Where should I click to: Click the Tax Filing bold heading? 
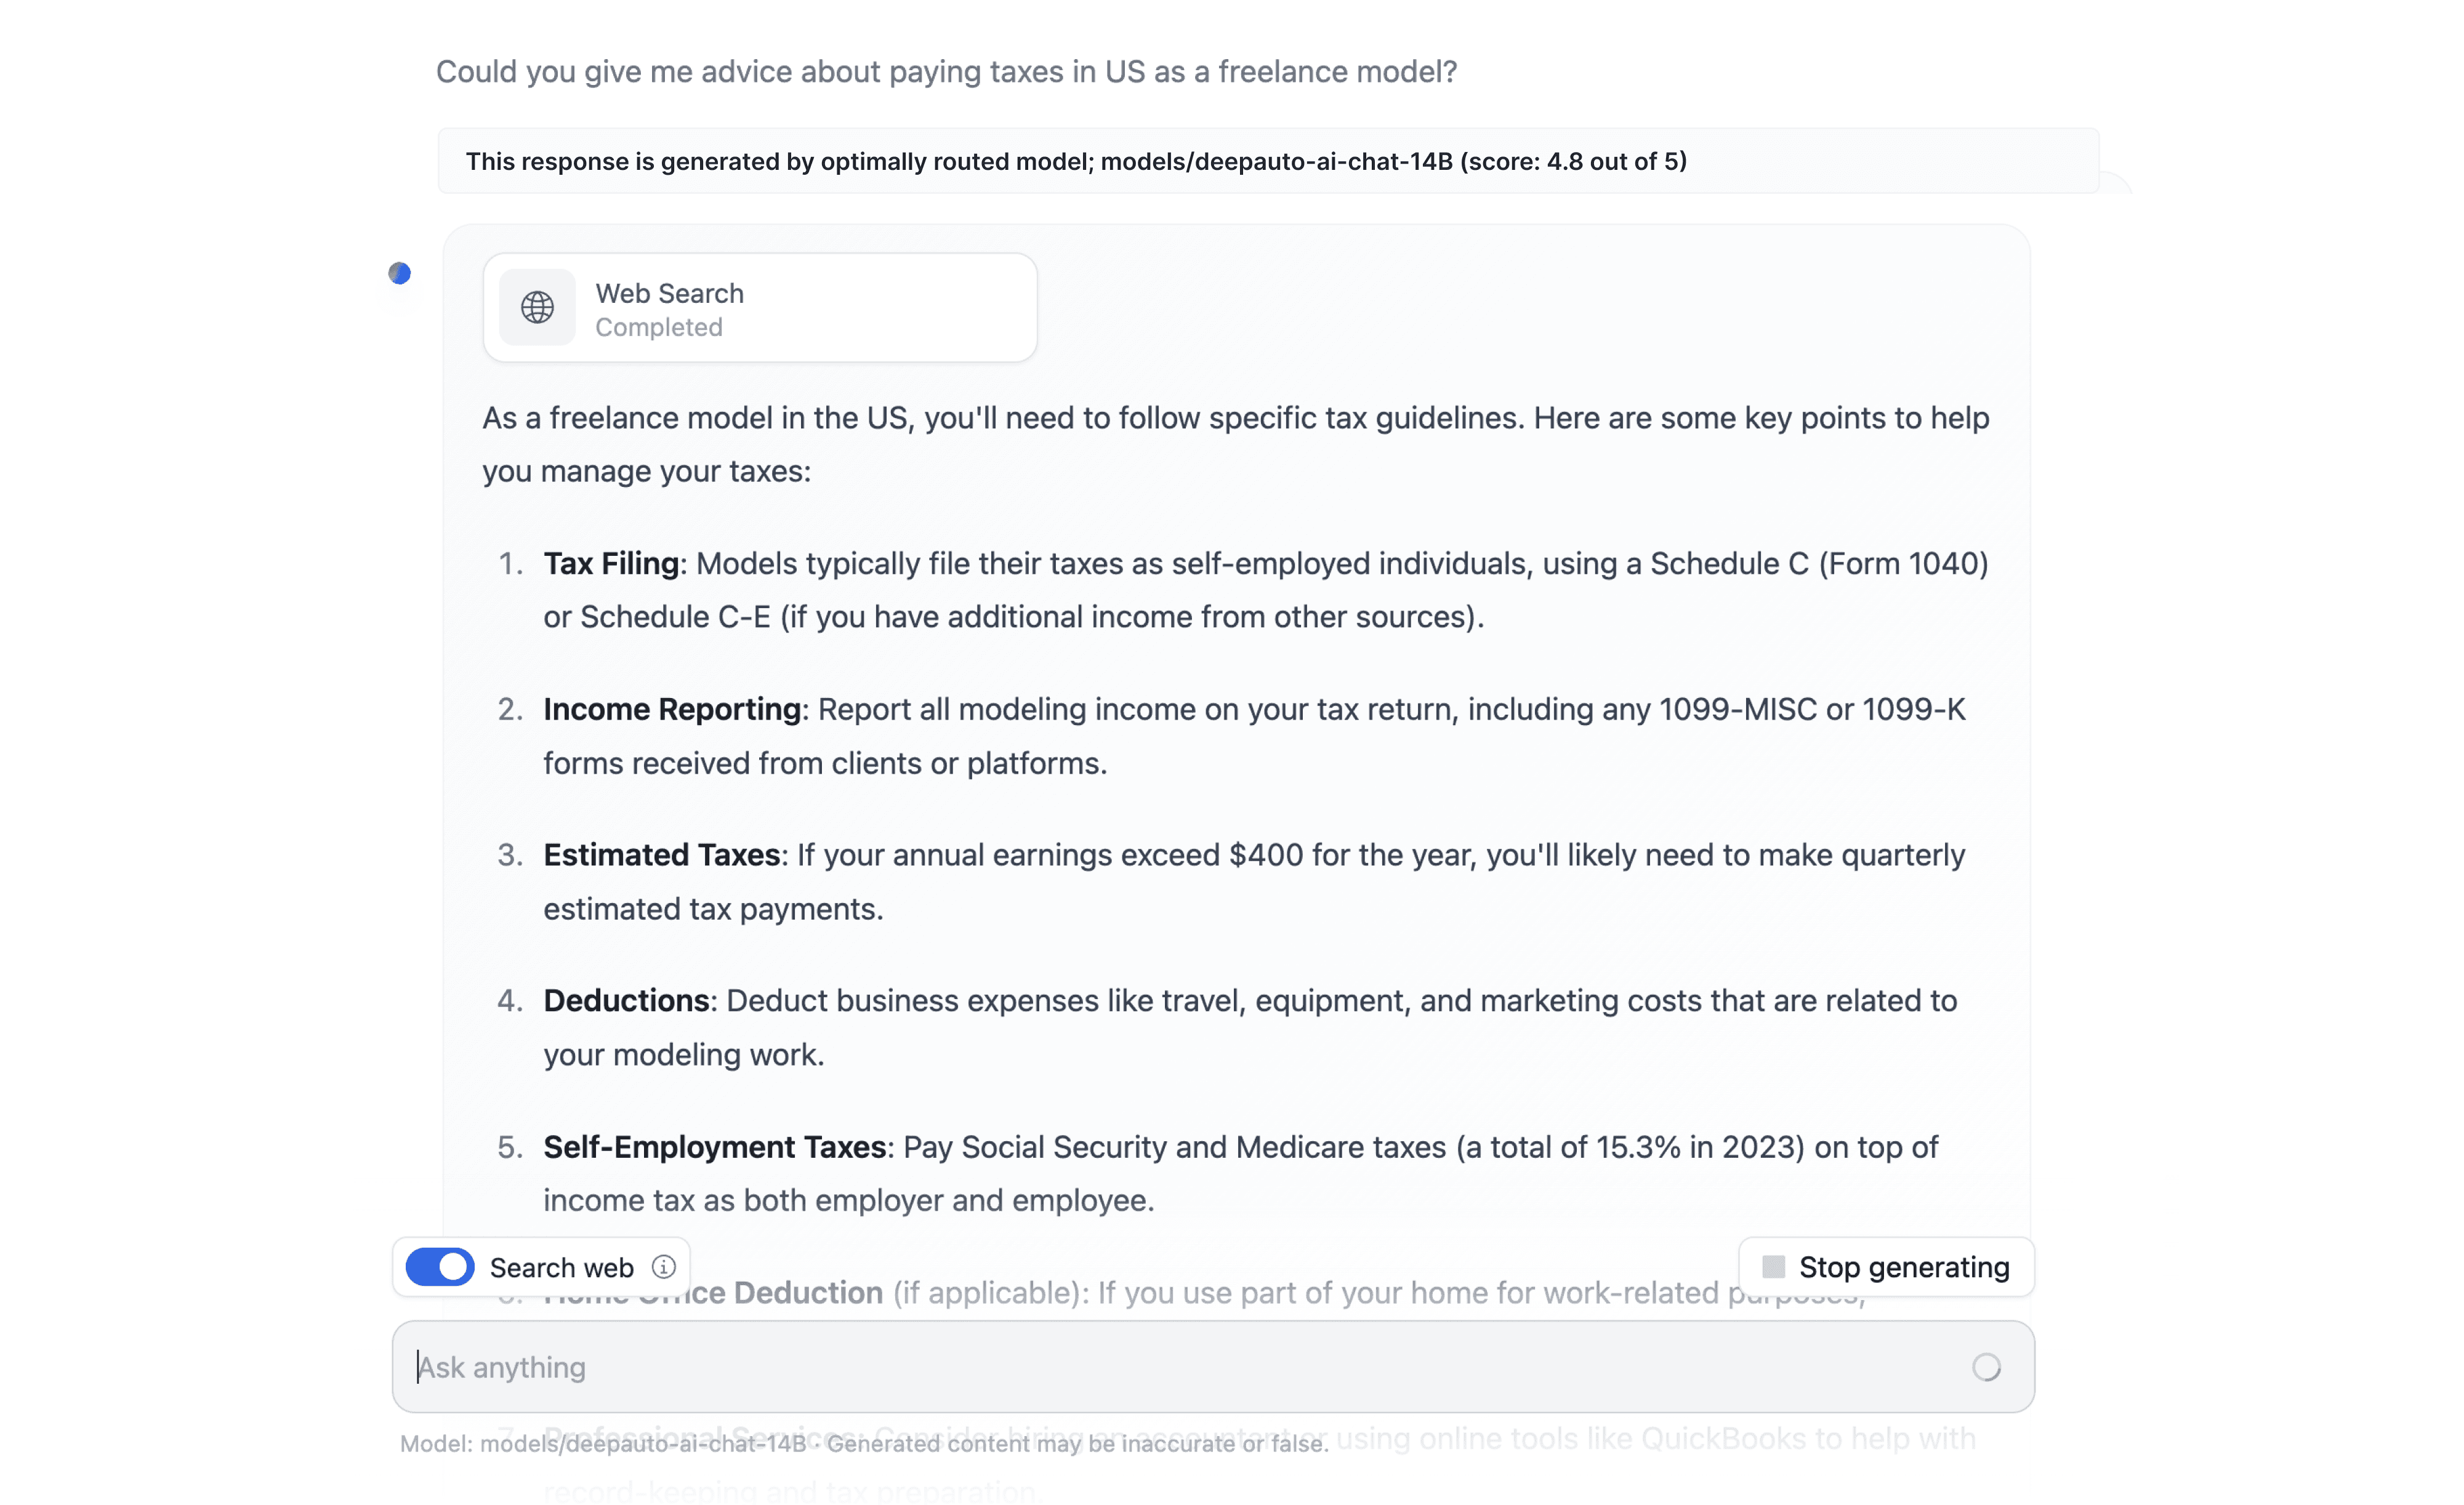[611, 564]
